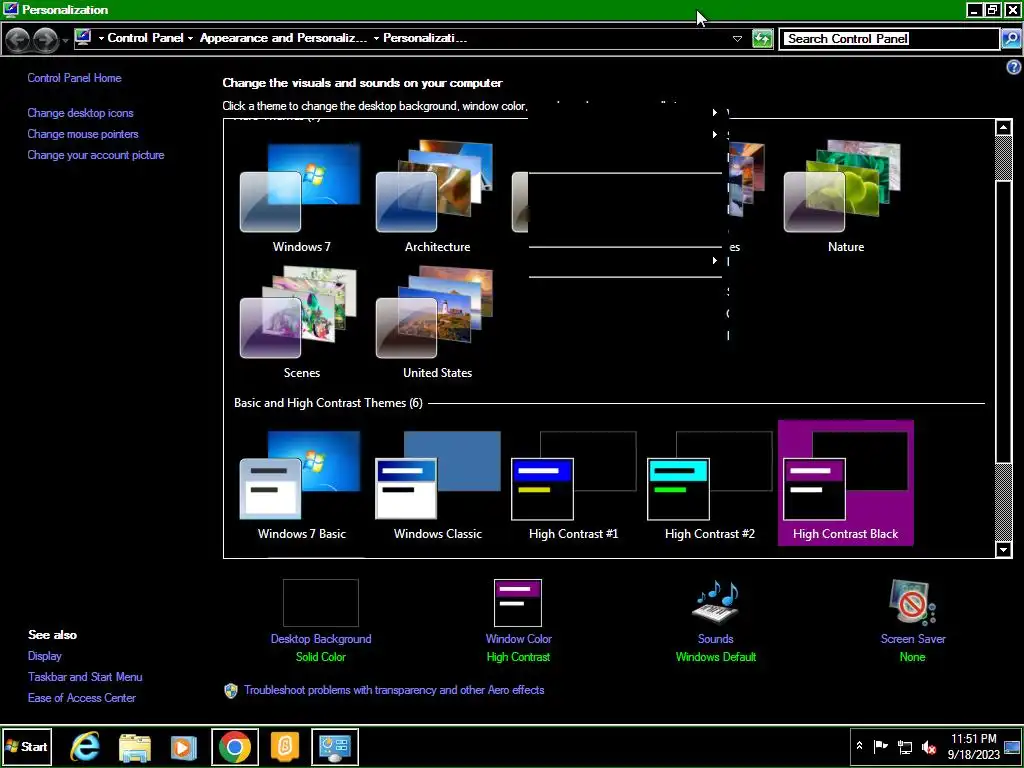Click Change mouse pointers link
Viewport: 1024px width, 768px height.
[x=83, y=134]
